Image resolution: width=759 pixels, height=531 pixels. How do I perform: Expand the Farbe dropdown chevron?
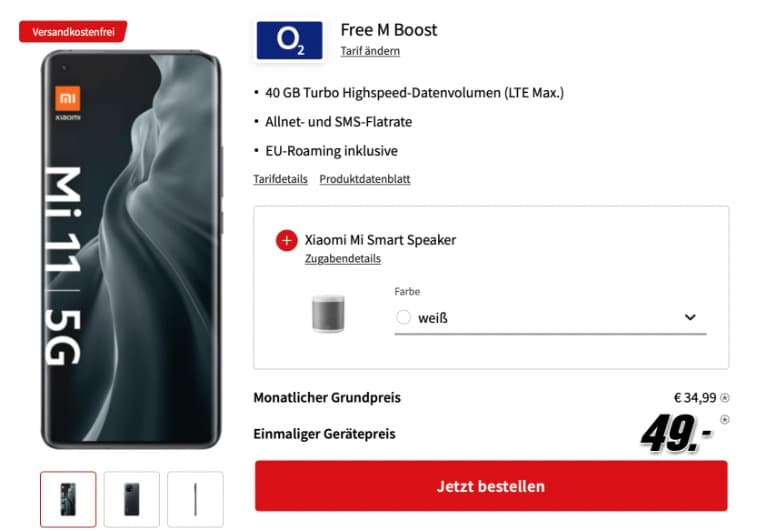[690, 318]
